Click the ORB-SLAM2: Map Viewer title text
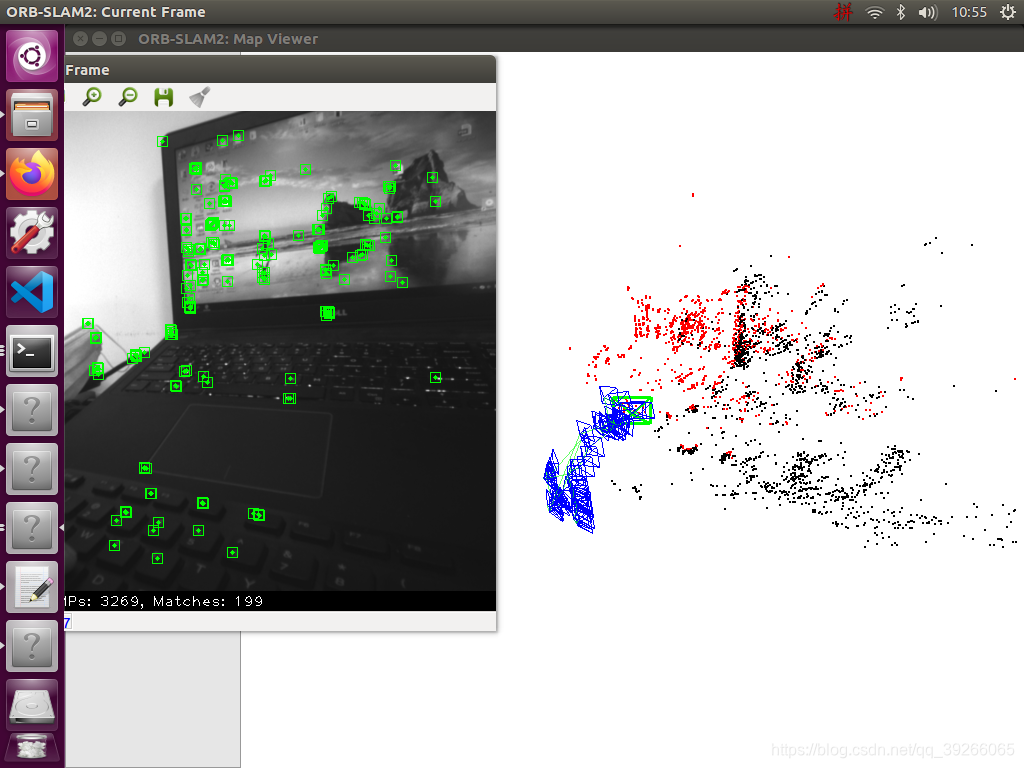Viewport: 1024px width, 768px height. 228,39
